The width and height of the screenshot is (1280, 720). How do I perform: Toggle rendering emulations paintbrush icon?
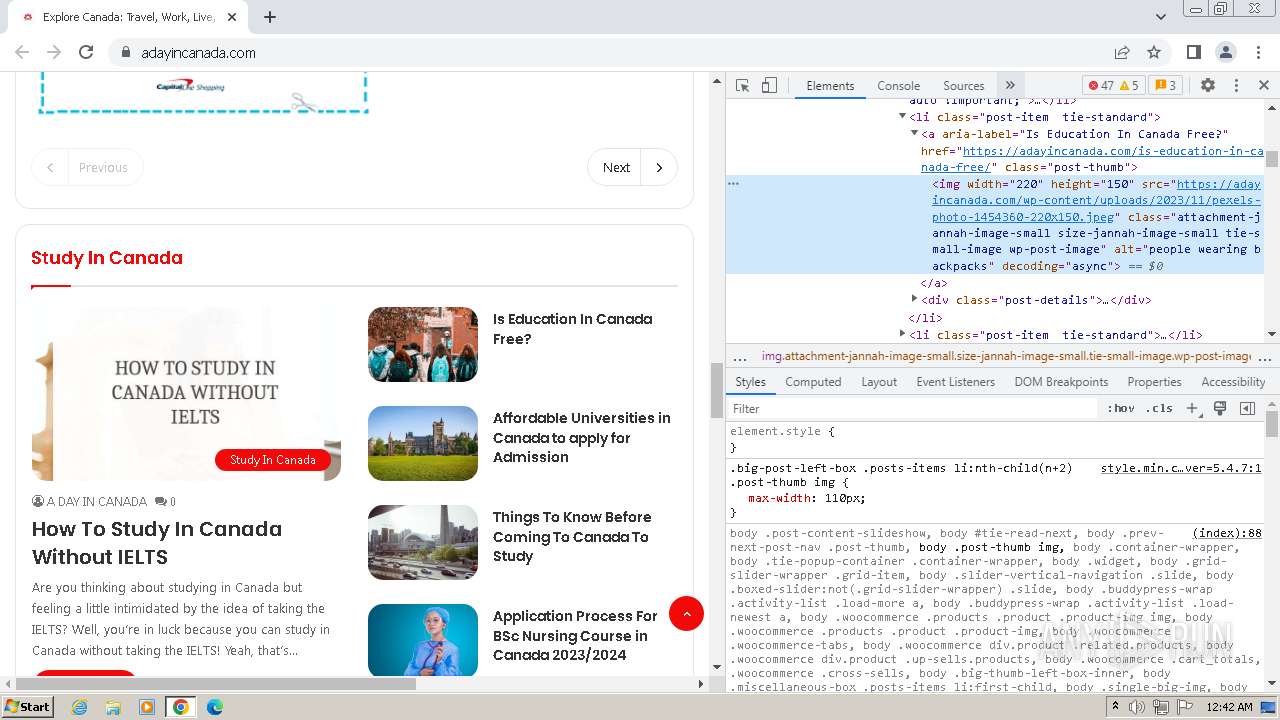coord(1220,409)
